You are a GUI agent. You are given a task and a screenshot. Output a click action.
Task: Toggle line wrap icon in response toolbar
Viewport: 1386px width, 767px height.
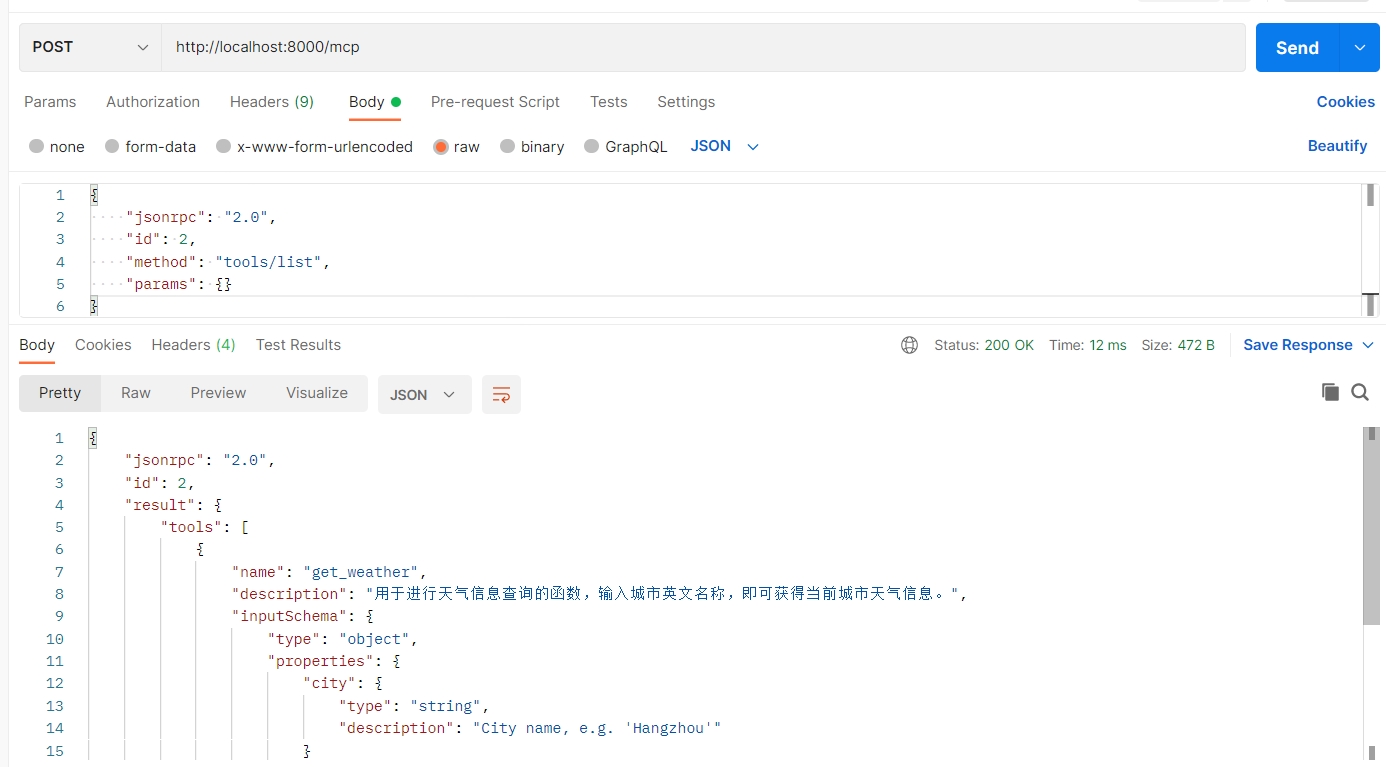tap(501, 395)
